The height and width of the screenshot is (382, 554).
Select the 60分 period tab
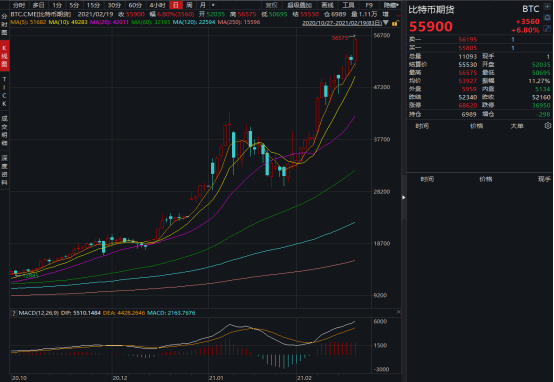click(135, 5)
